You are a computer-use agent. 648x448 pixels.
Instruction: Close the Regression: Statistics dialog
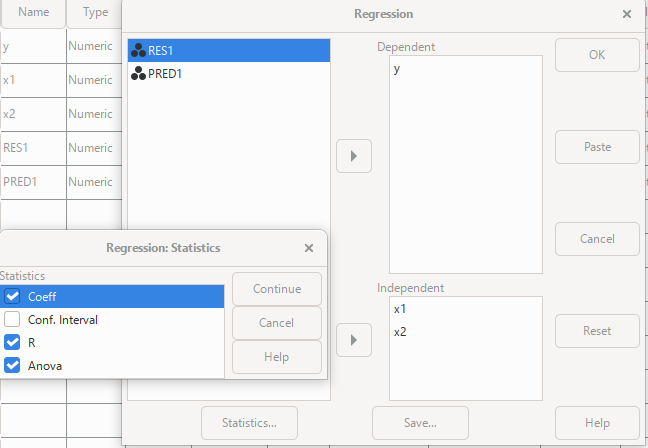[x=309, y=248]
